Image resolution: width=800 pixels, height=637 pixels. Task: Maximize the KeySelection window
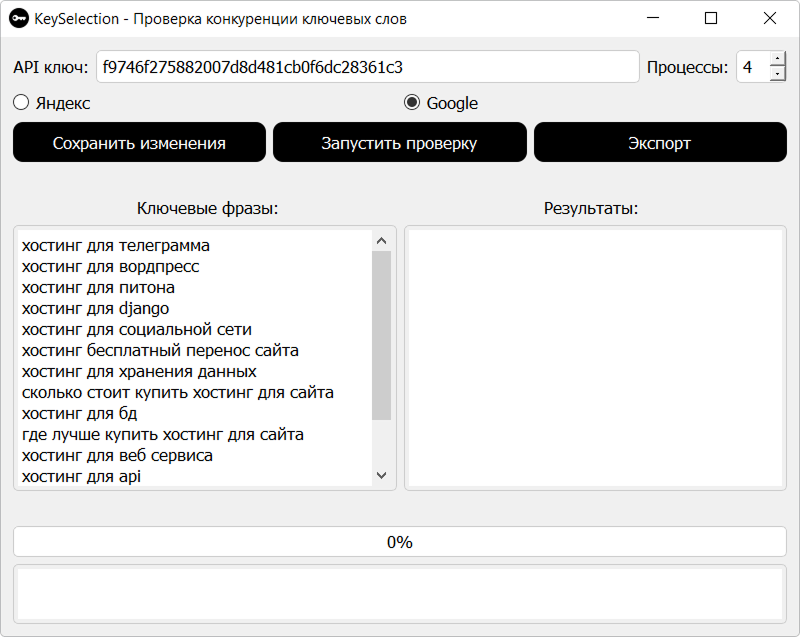pos(711,18)
